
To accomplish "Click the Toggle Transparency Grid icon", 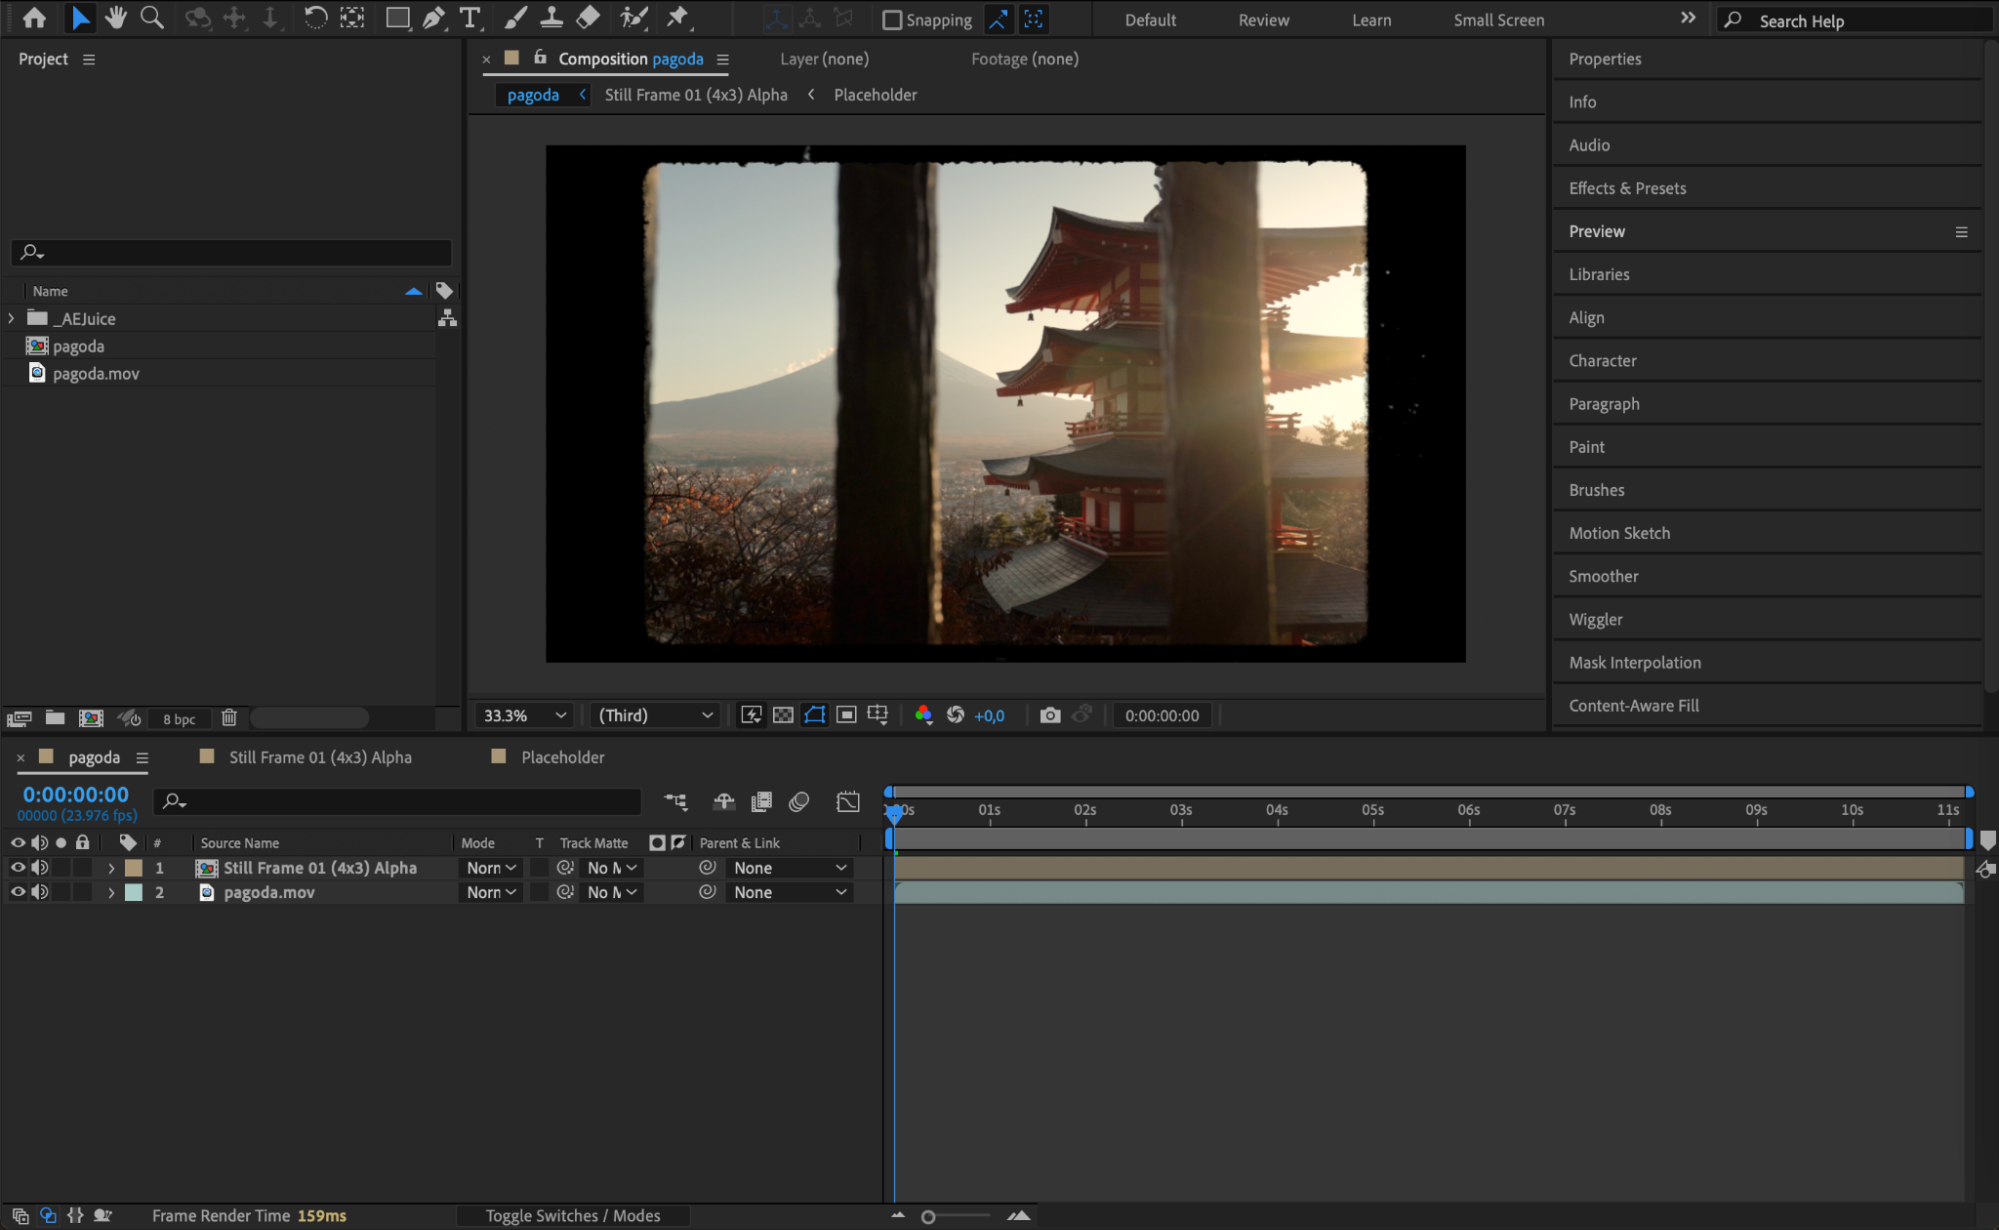I will (x=783, y=715).
